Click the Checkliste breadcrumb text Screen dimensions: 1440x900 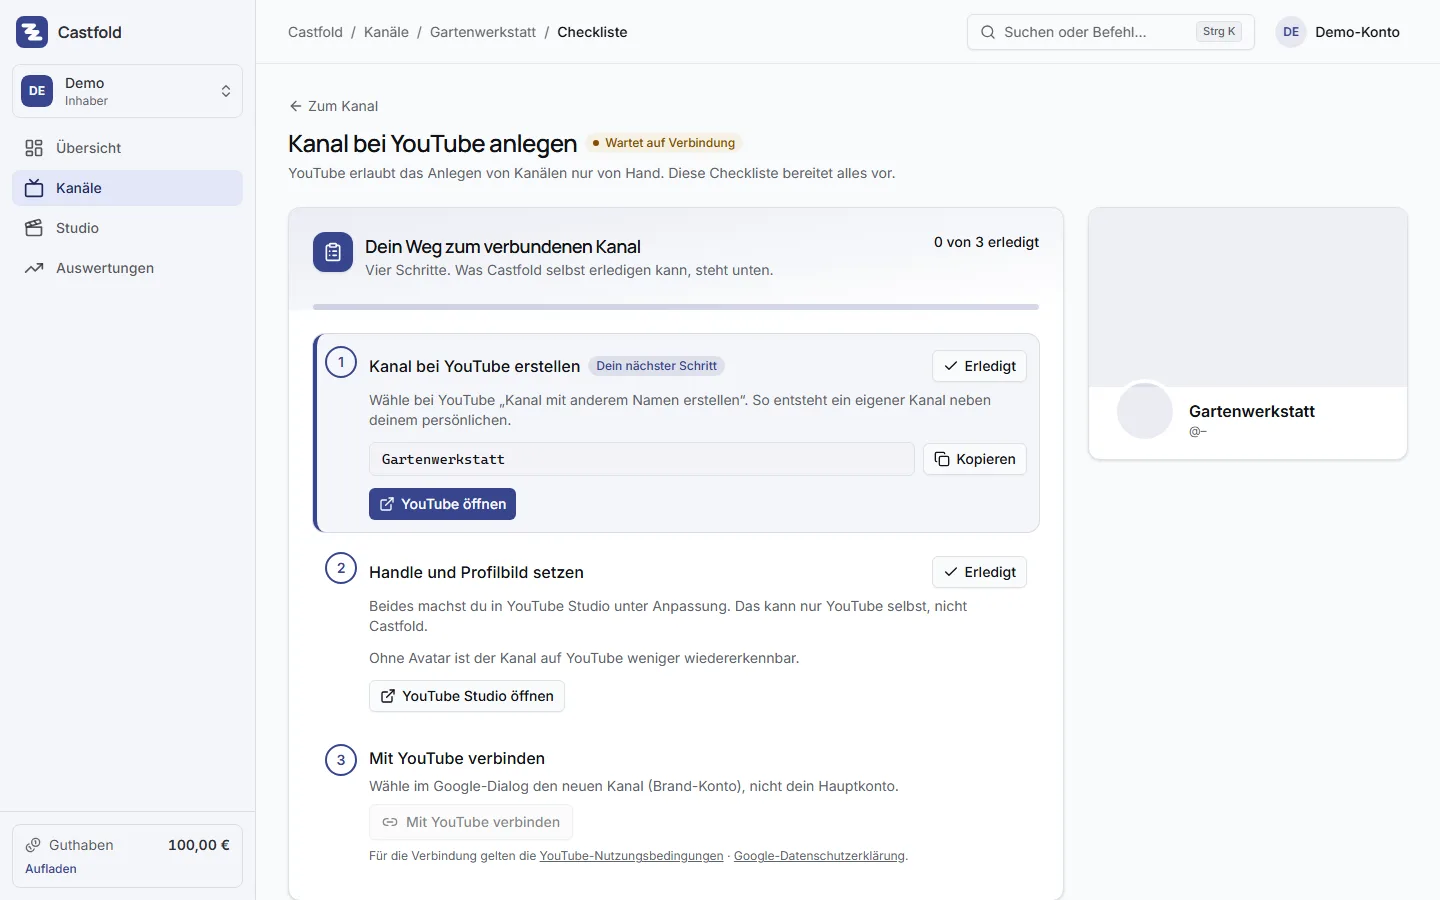coord(592,32)
